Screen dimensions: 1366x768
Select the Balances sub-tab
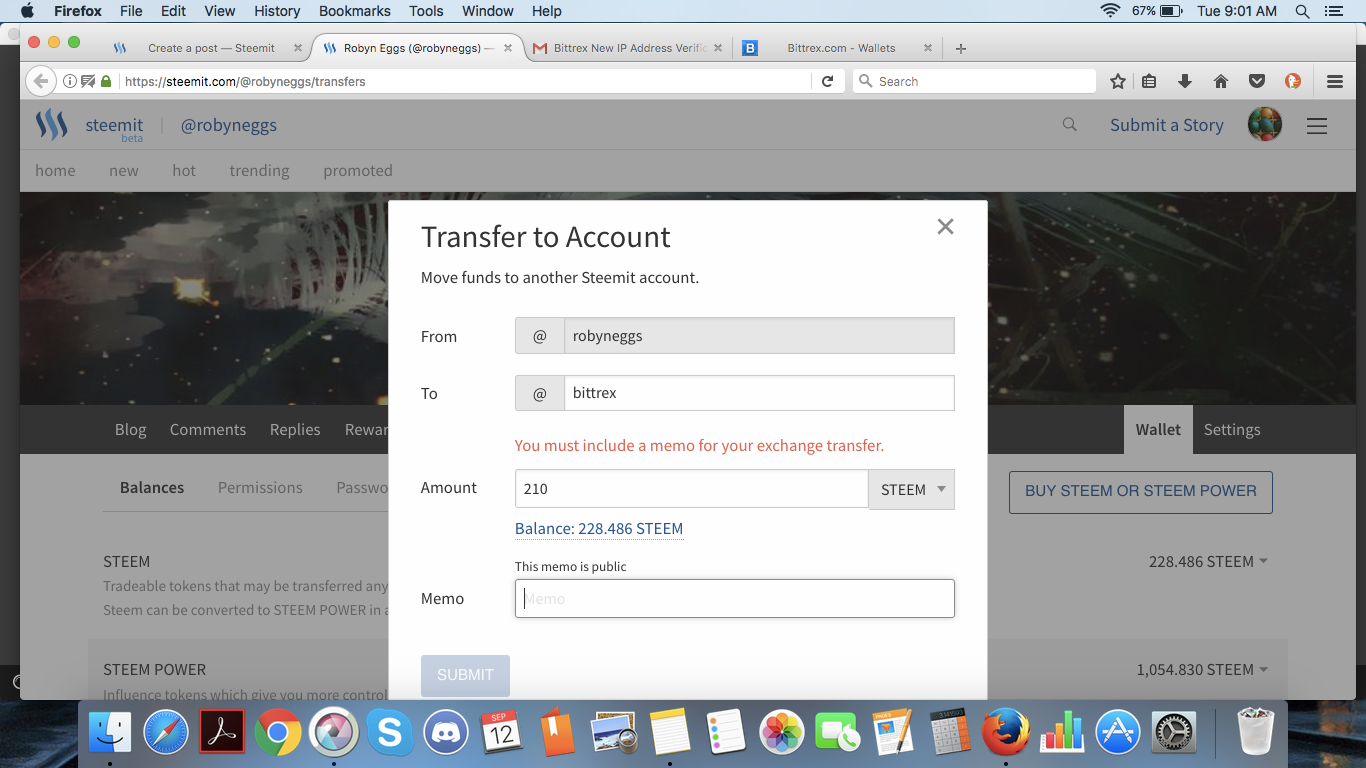click(152, 487)
